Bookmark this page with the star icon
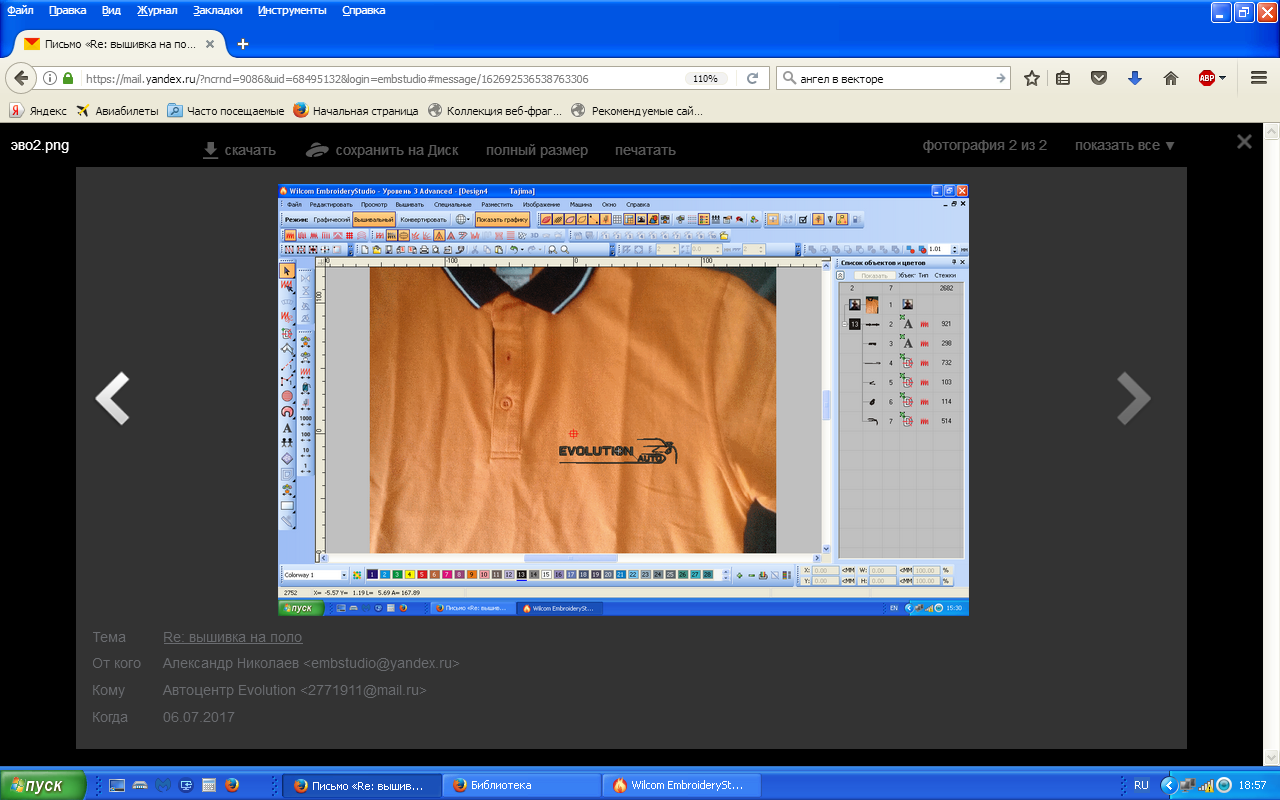This screenshot has height=800, width=1280. (1032, 79)
